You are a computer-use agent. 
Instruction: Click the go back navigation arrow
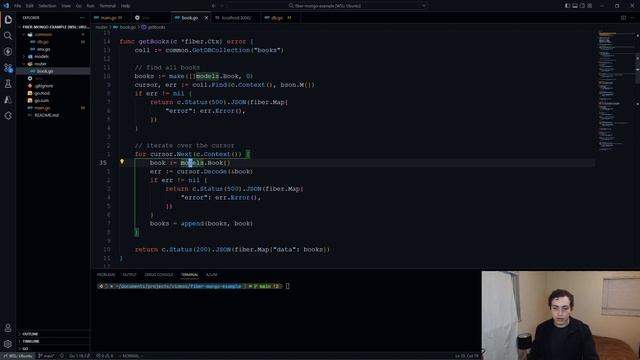213,6
